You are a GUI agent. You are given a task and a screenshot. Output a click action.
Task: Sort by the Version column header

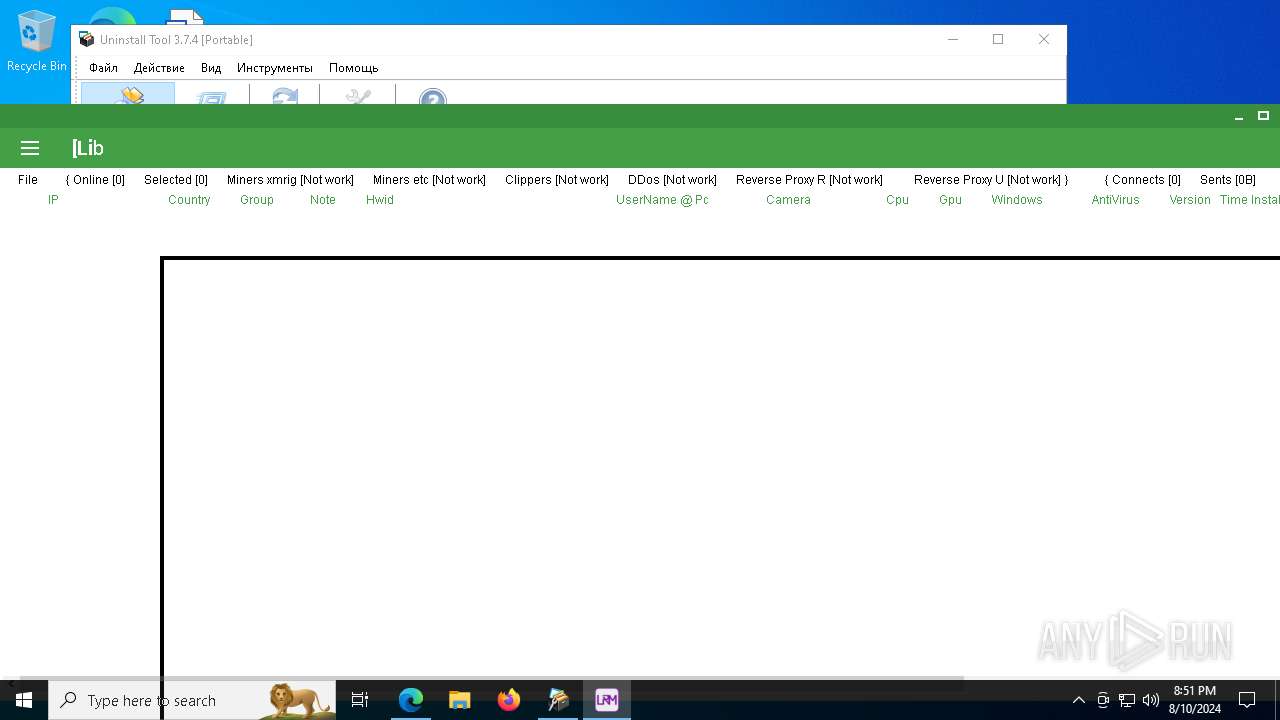1190,200
